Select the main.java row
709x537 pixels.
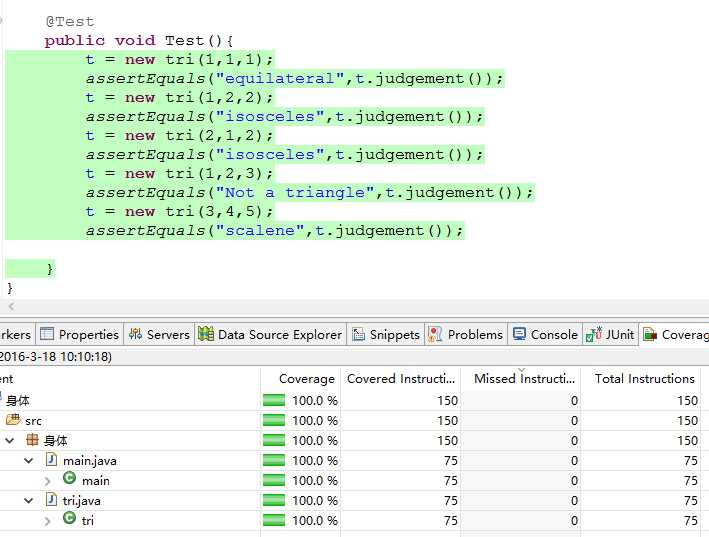pyautogui.click(x=350, y=460)
